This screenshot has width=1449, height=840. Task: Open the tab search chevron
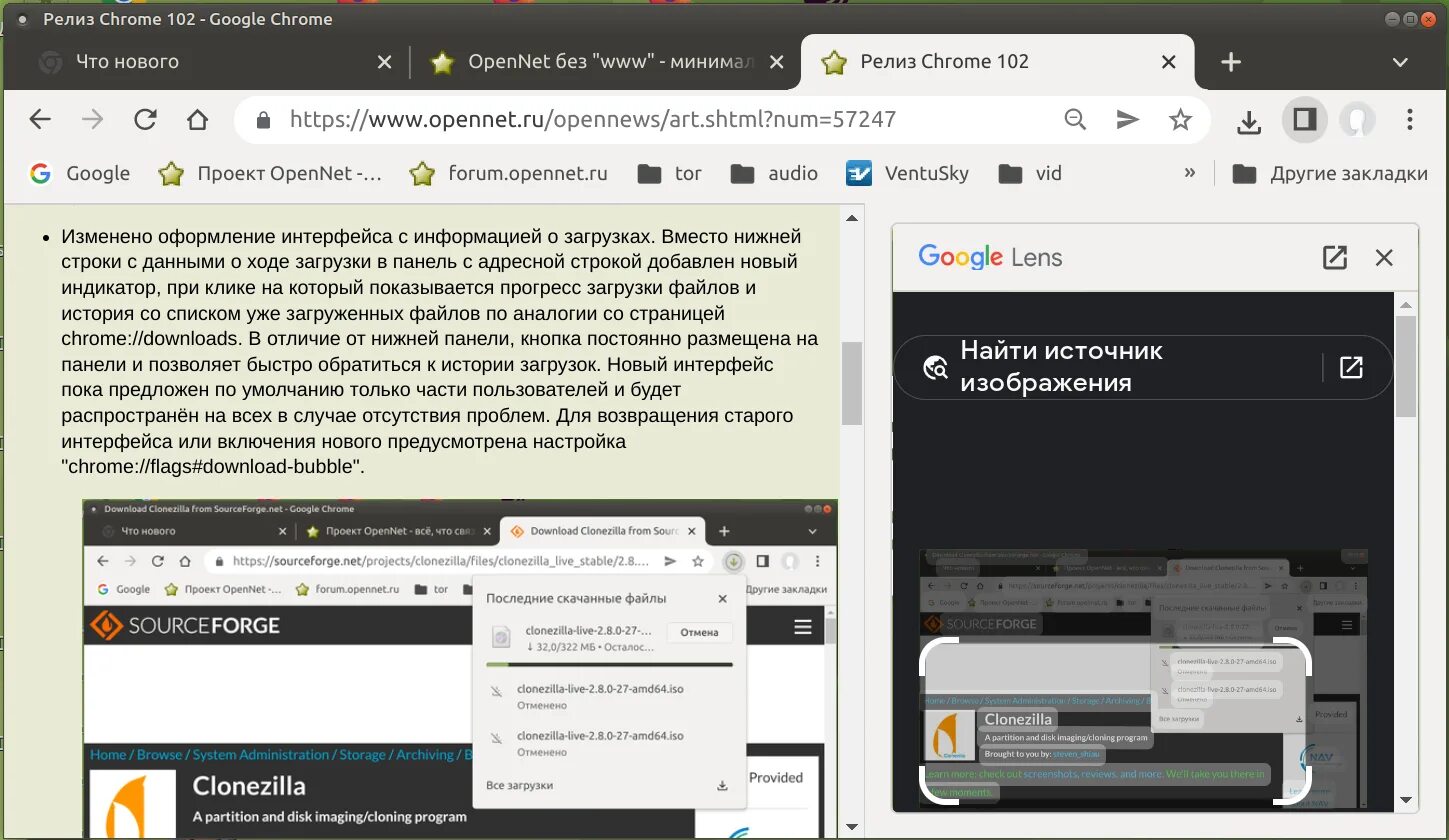[1404, 61]
